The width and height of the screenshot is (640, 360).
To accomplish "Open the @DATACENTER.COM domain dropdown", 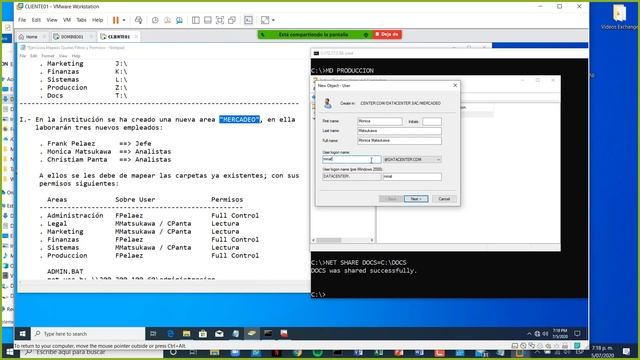I will click(x=412, y=160).
